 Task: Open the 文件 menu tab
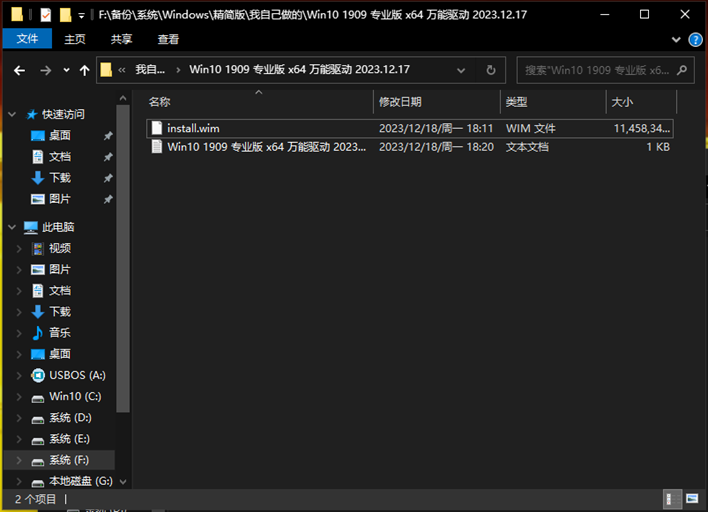coord(28,39)
